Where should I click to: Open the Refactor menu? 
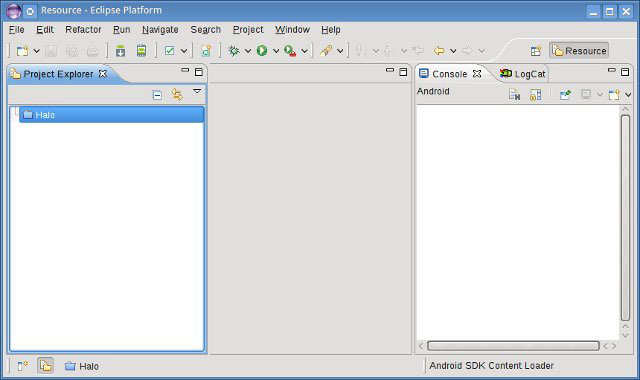tap(83, 30)
